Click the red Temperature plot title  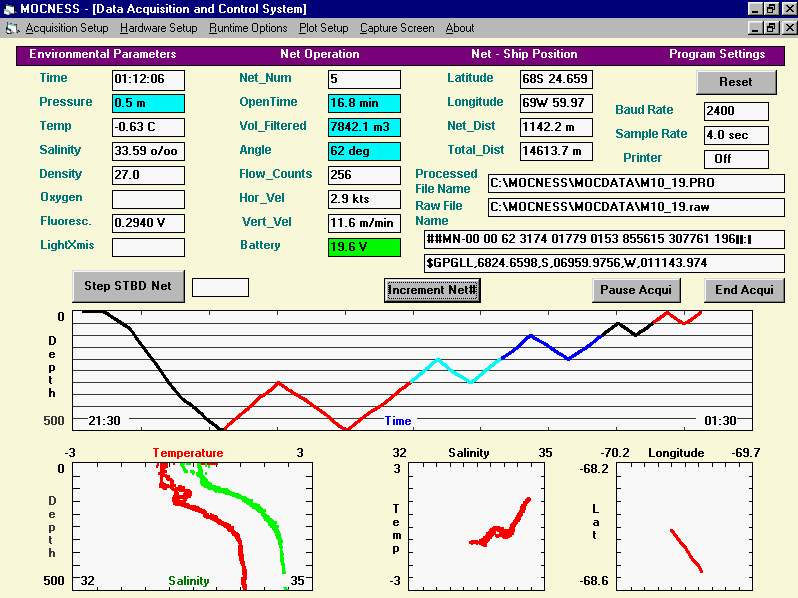188,453
